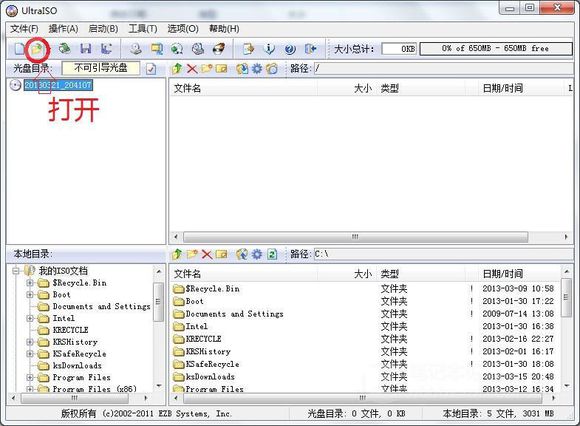The image size is (580, 426).
Task: Click the Up folder icon beside the 路径: / field
Action: 177,68
